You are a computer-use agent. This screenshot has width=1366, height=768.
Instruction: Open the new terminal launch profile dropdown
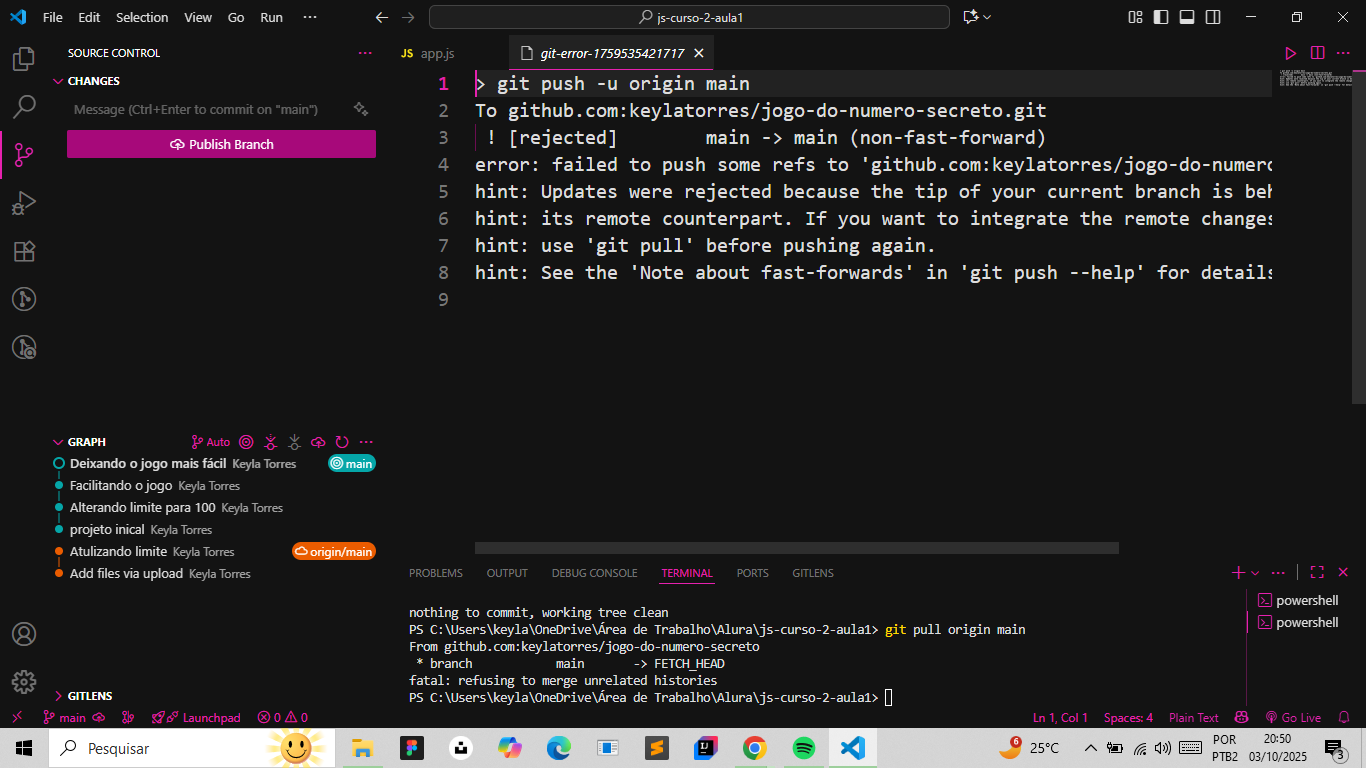pos(1255,573)
